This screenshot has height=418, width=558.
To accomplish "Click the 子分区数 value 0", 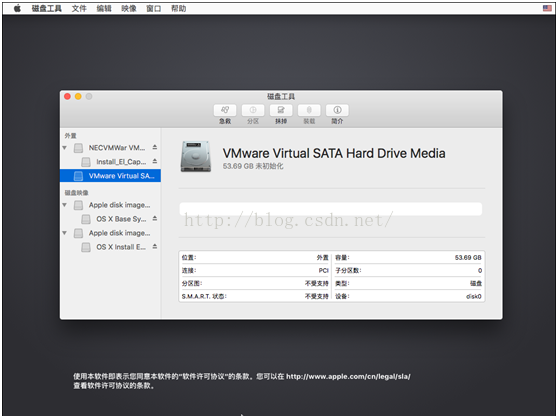I will point(480,270).
